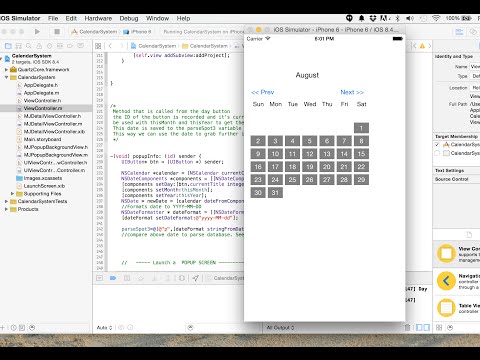The width and height of the screenshot is (480, 360).
Task: Click the volume icon in the menu bar
Action: (x=410, y=18)
